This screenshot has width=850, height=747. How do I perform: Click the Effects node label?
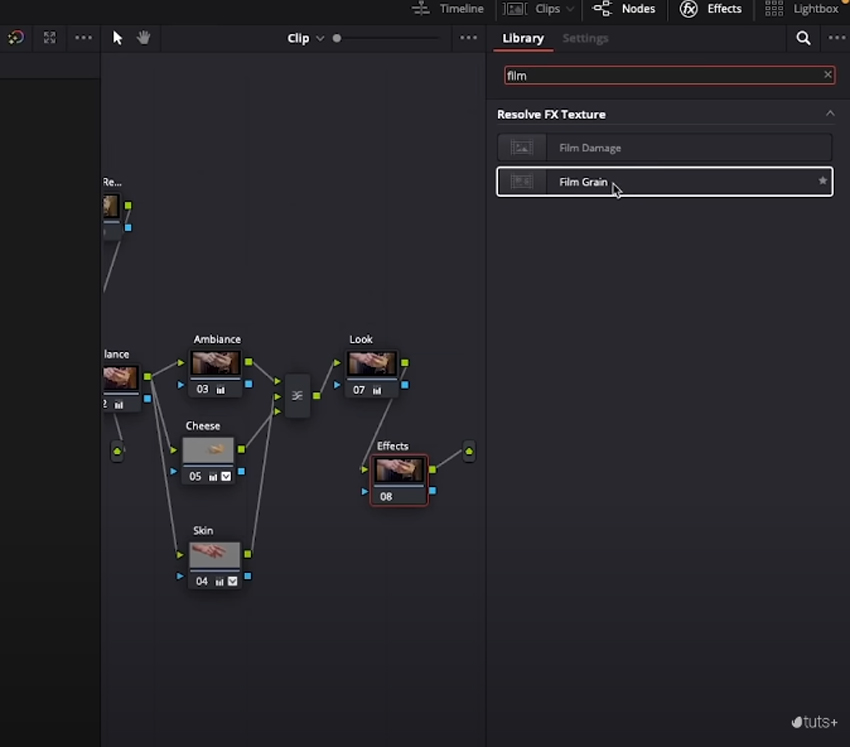(x=392, y=446)
